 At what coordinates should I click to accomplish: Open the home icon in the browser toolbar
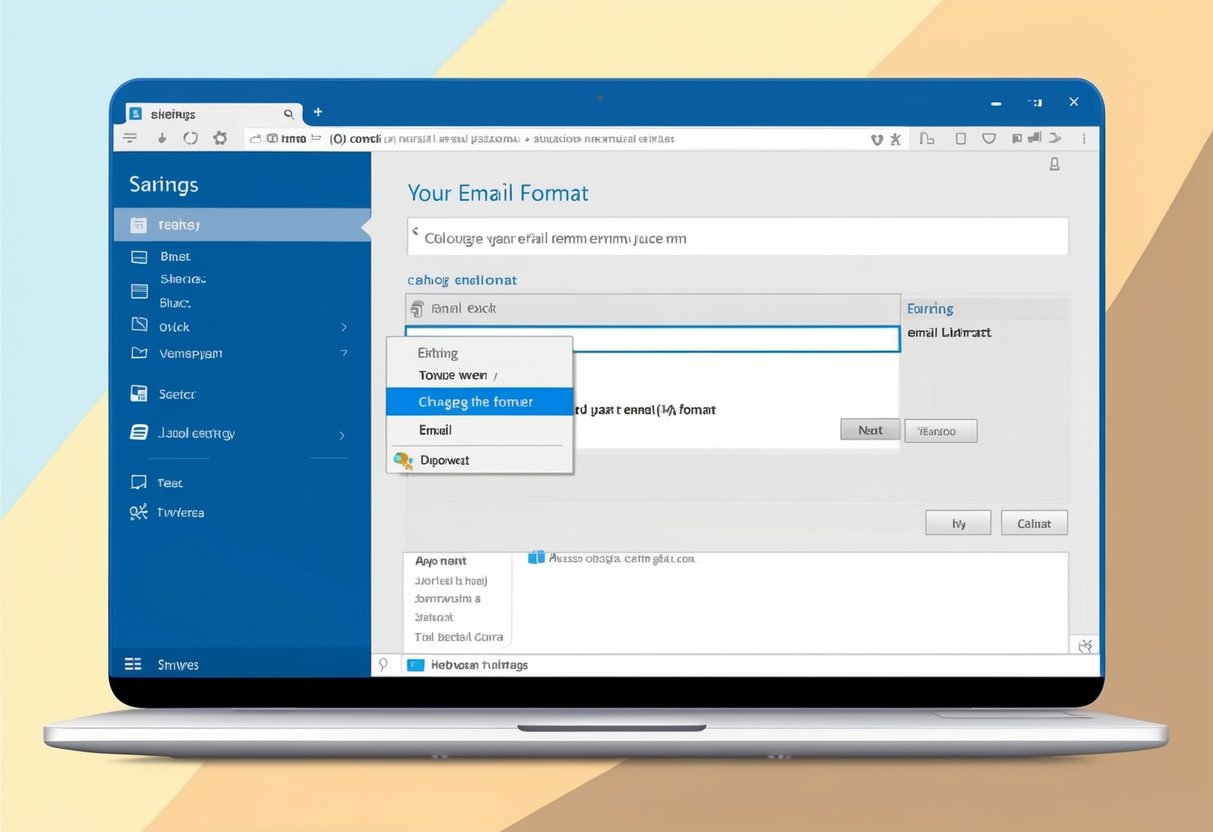220,138
